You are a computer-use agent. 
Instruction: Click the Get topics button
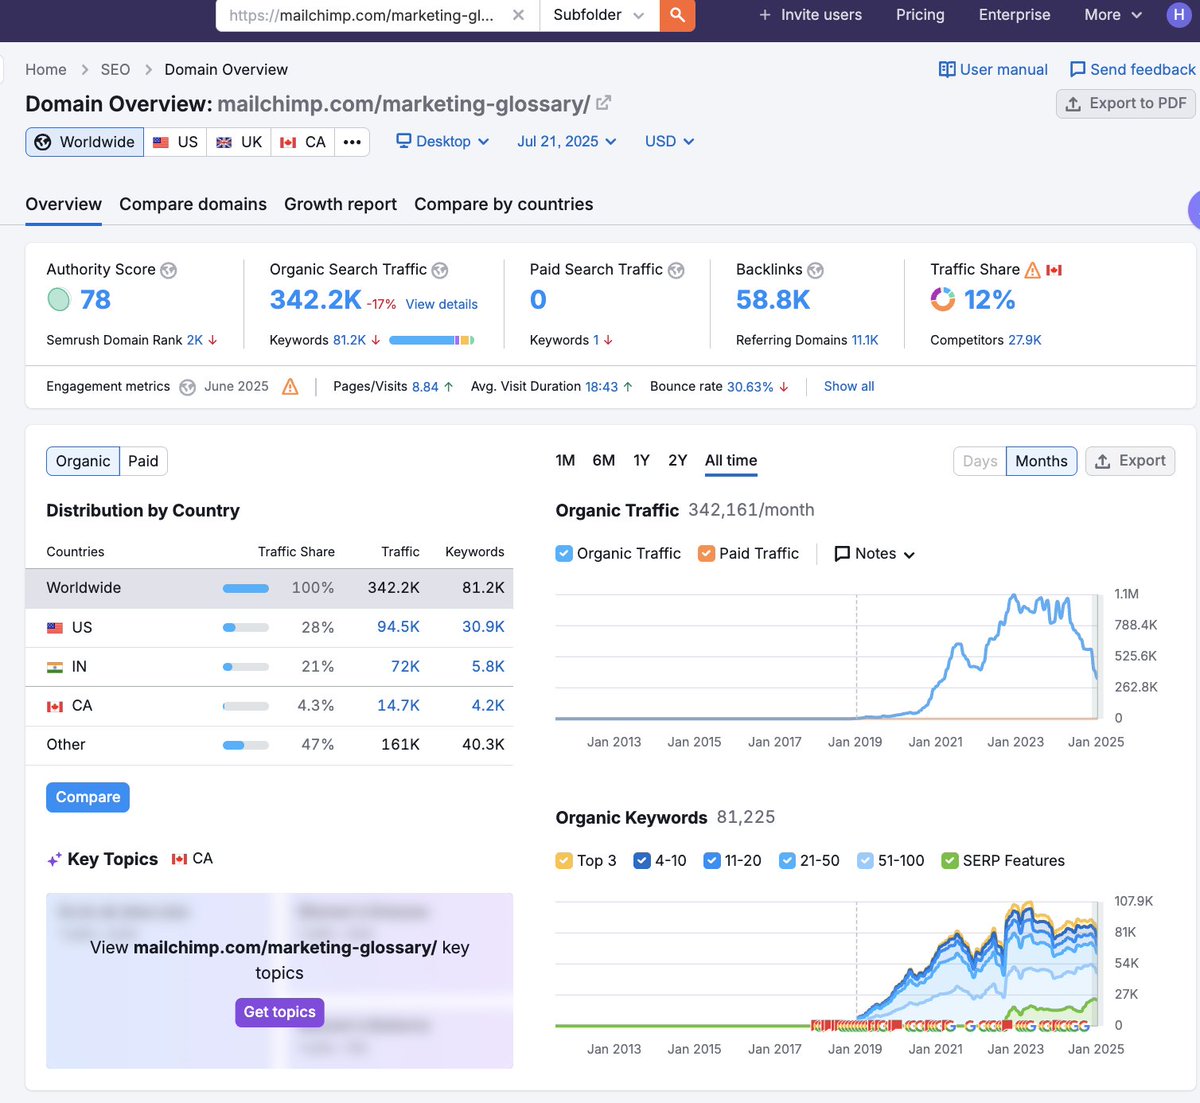[280, 1012]
